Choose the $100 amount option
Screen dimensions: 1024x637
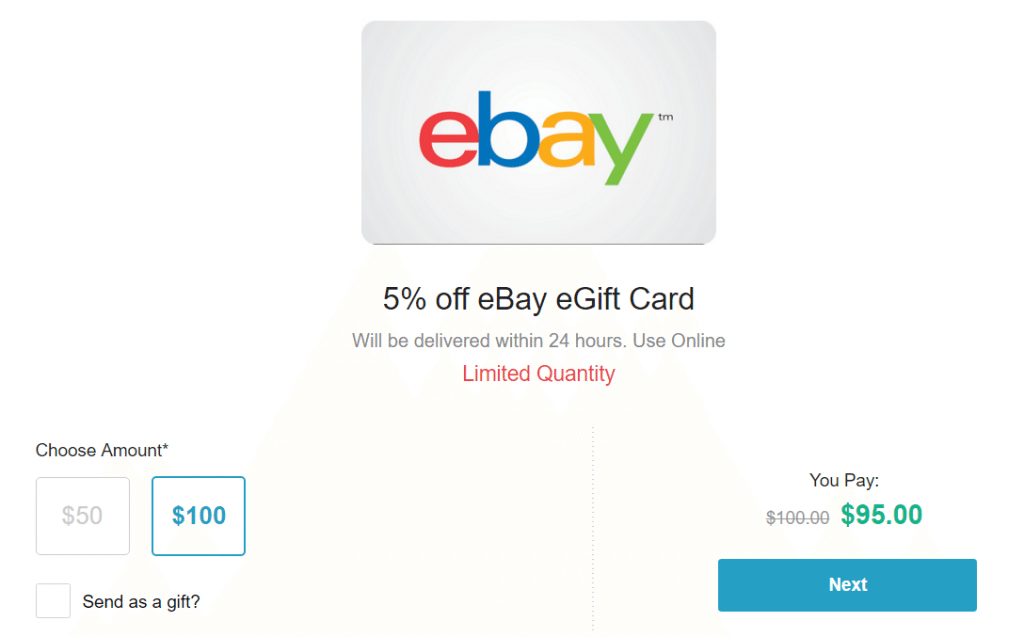(x=198, y=516)
